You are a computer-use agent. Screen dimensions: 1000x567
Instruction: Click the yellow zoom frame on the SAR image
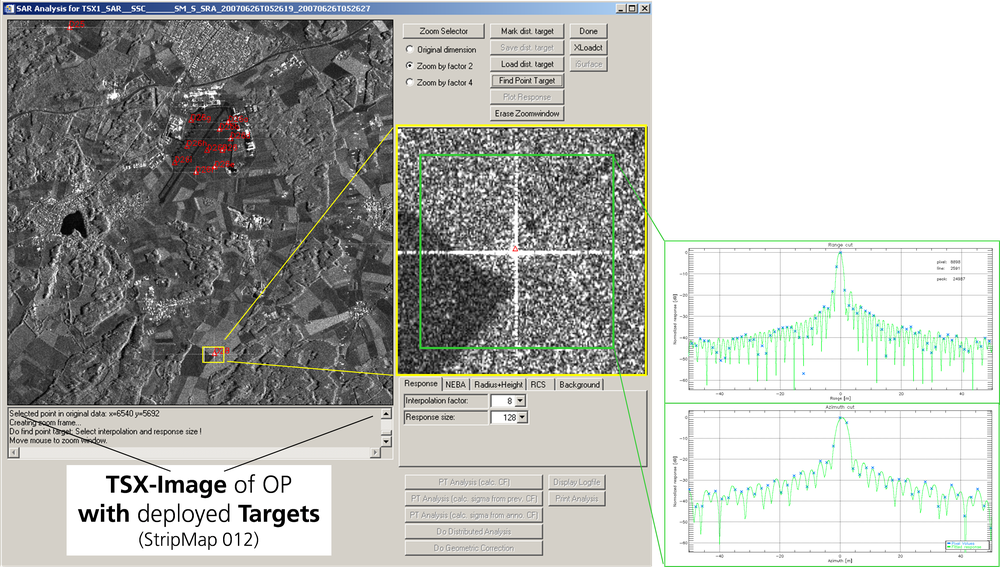click(213, 354)
